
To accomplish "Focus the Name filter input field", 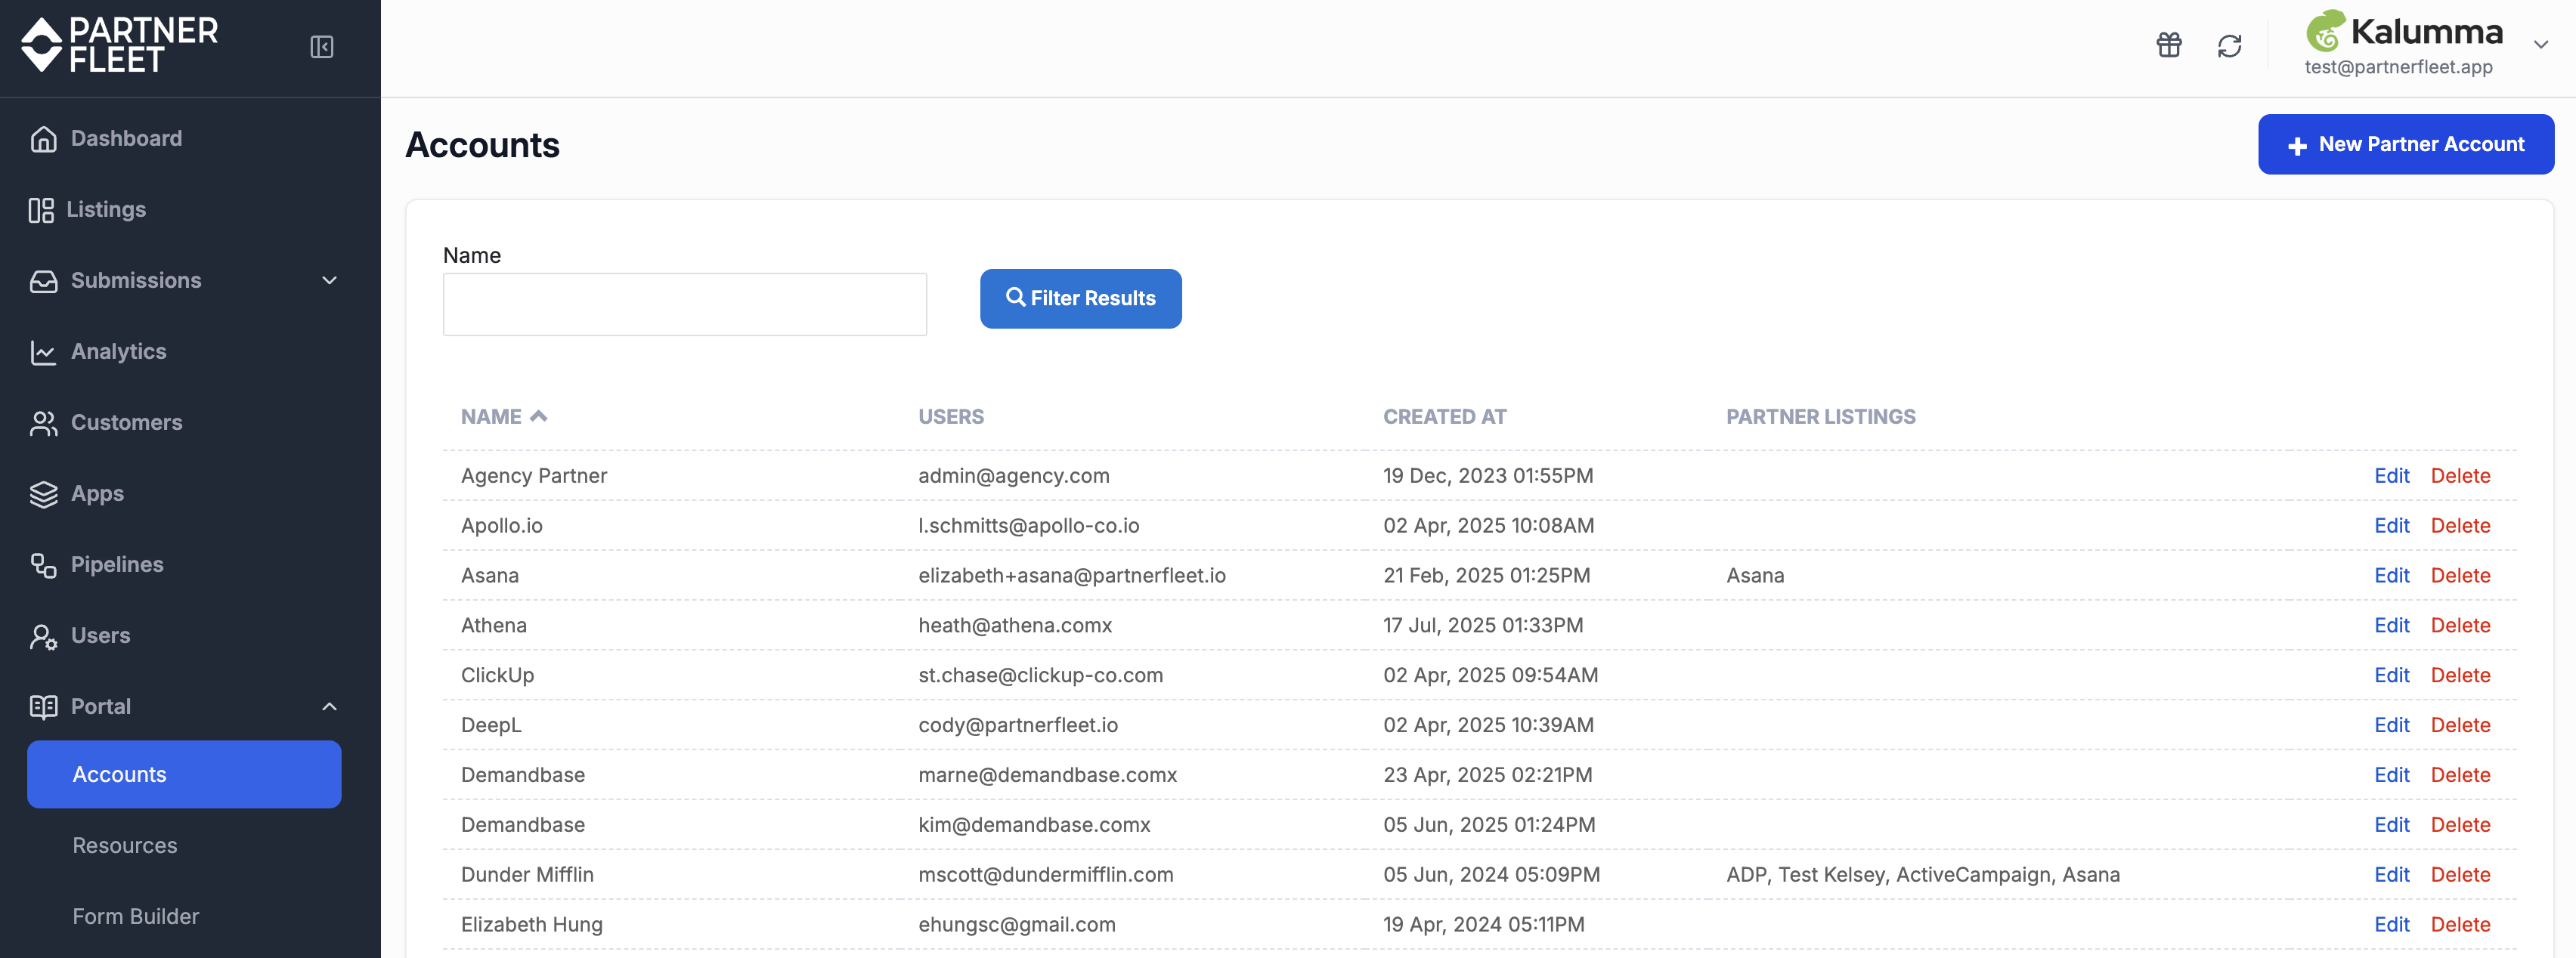I will pyautogui.click(x=684, y=304).
